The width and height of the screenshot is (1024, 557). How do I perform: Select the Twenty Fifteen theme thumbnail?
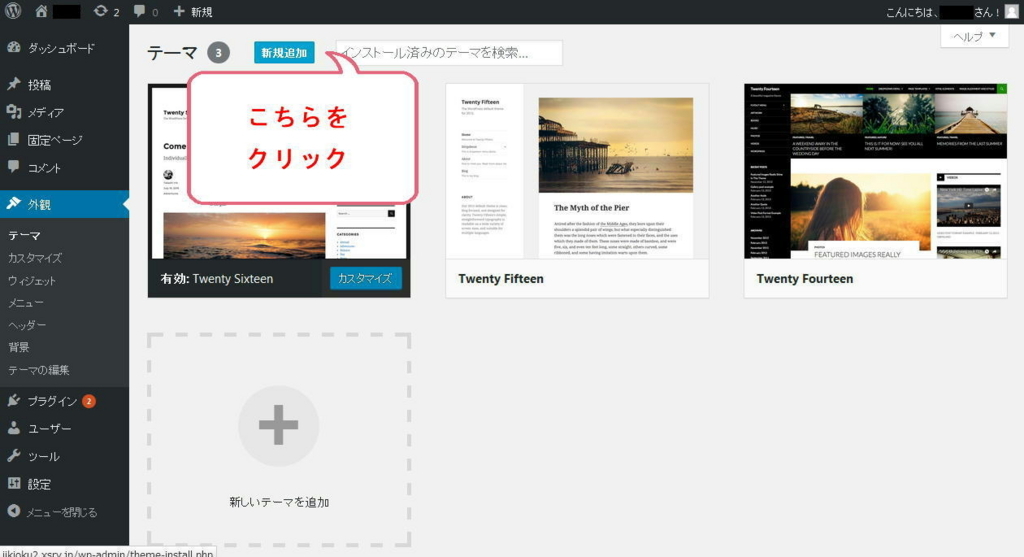tap(577, 171)
